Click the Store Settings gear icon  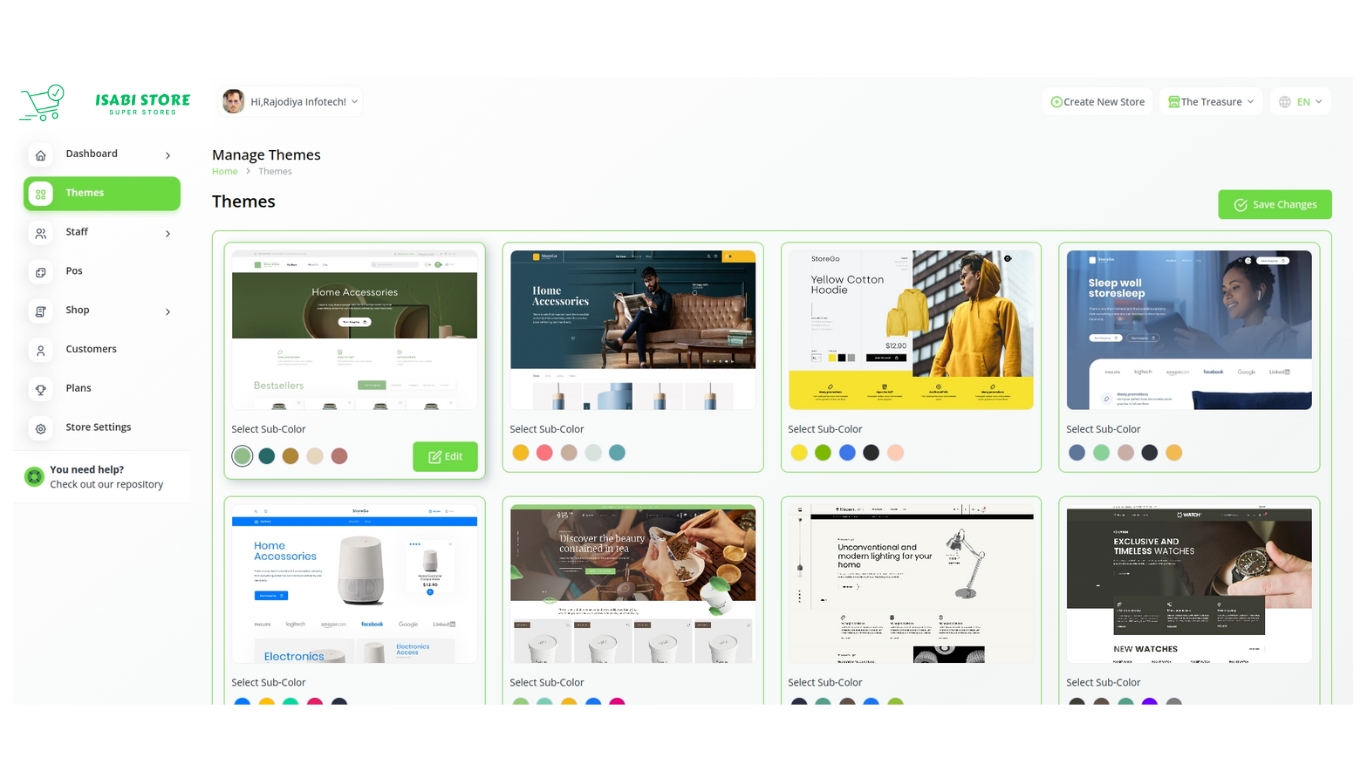41,428
